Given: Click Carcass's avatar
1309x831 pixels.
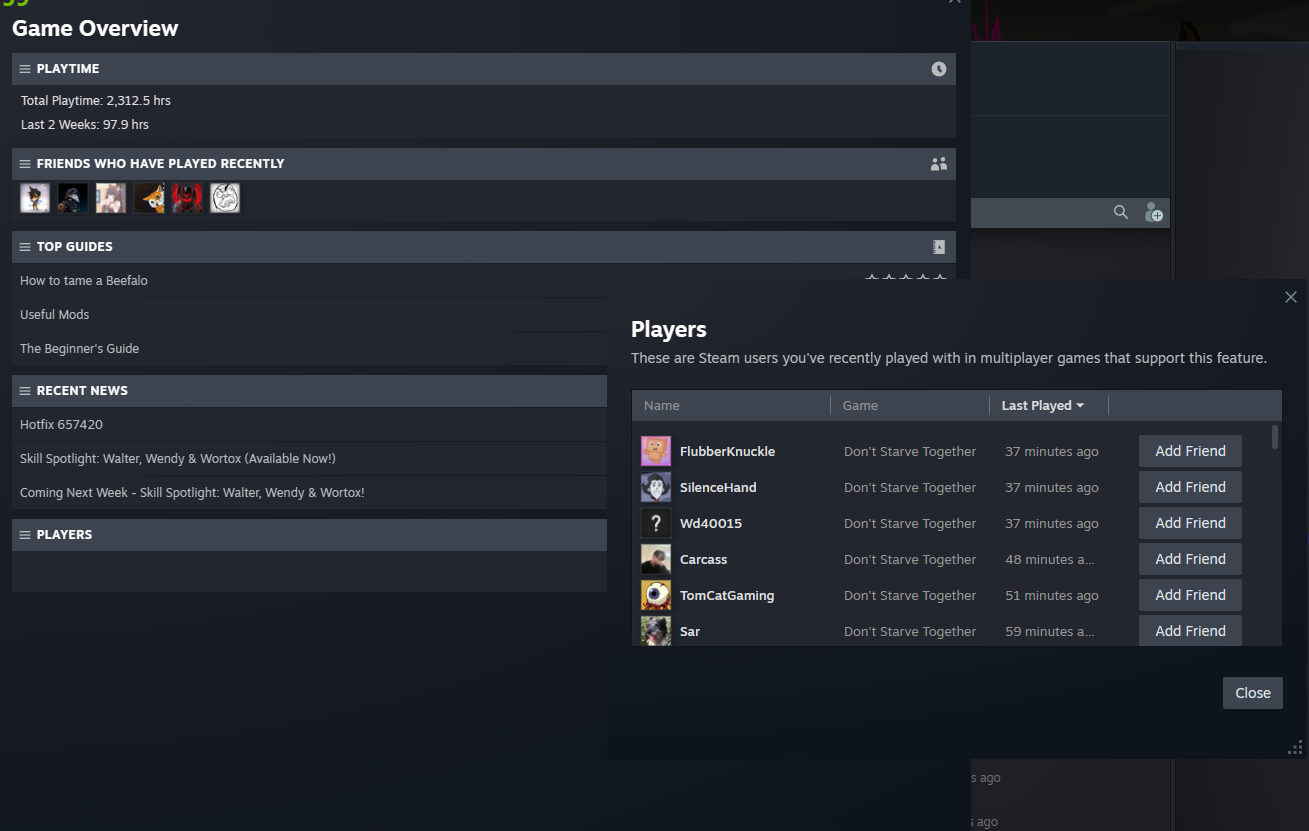Looking at the screenshot, I should coord(656,559).
